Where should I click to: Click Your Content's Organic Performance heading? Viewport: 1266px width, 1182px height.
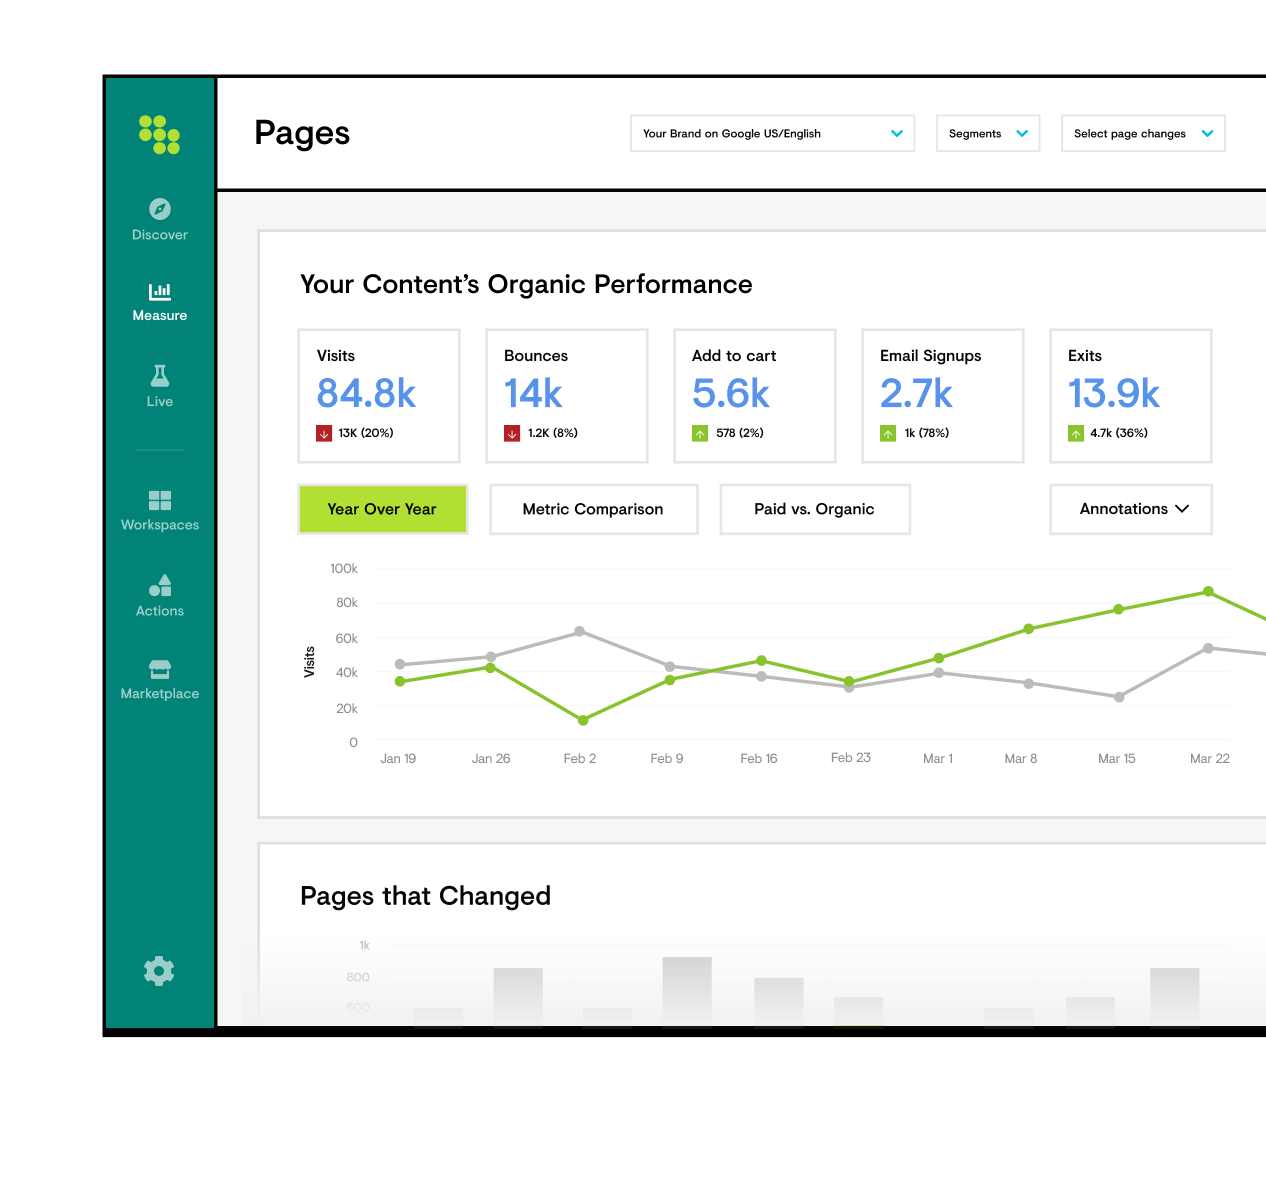526,285
